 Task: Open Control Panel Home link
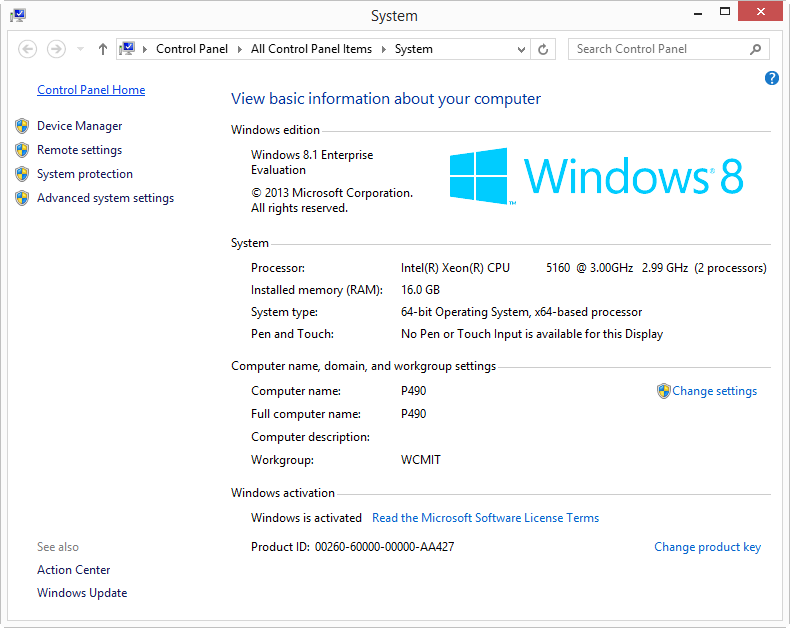point(91,90)
